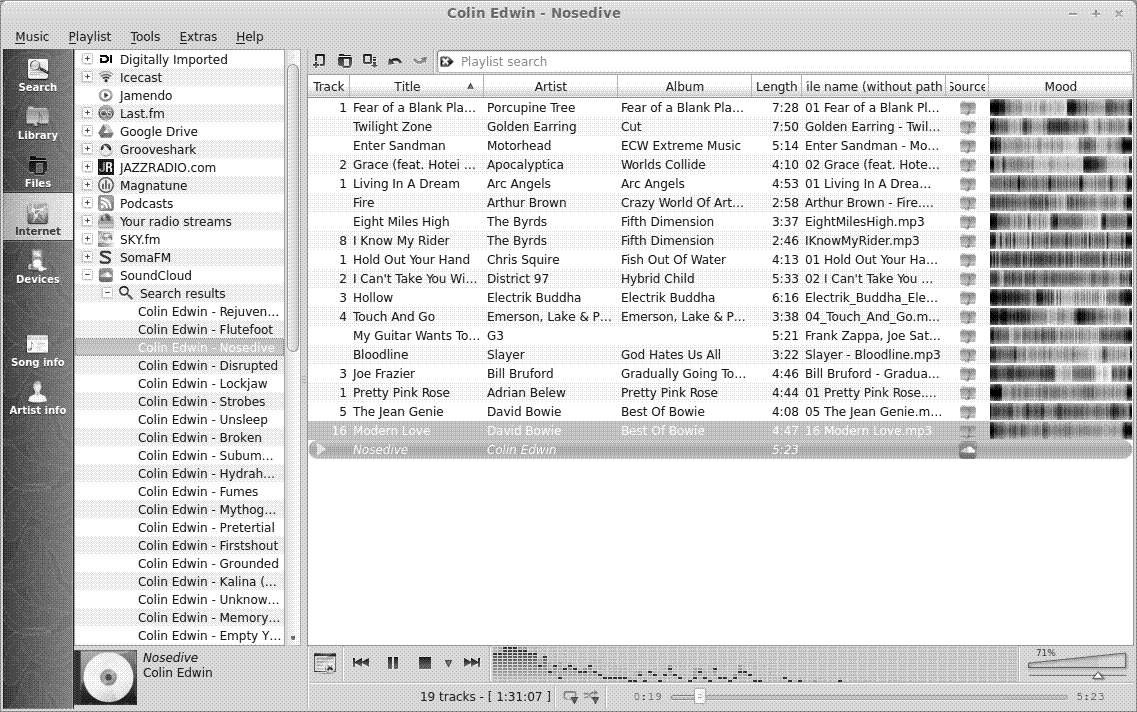
Task: Click the track seek slider
Action: click(x=869, y=697)
